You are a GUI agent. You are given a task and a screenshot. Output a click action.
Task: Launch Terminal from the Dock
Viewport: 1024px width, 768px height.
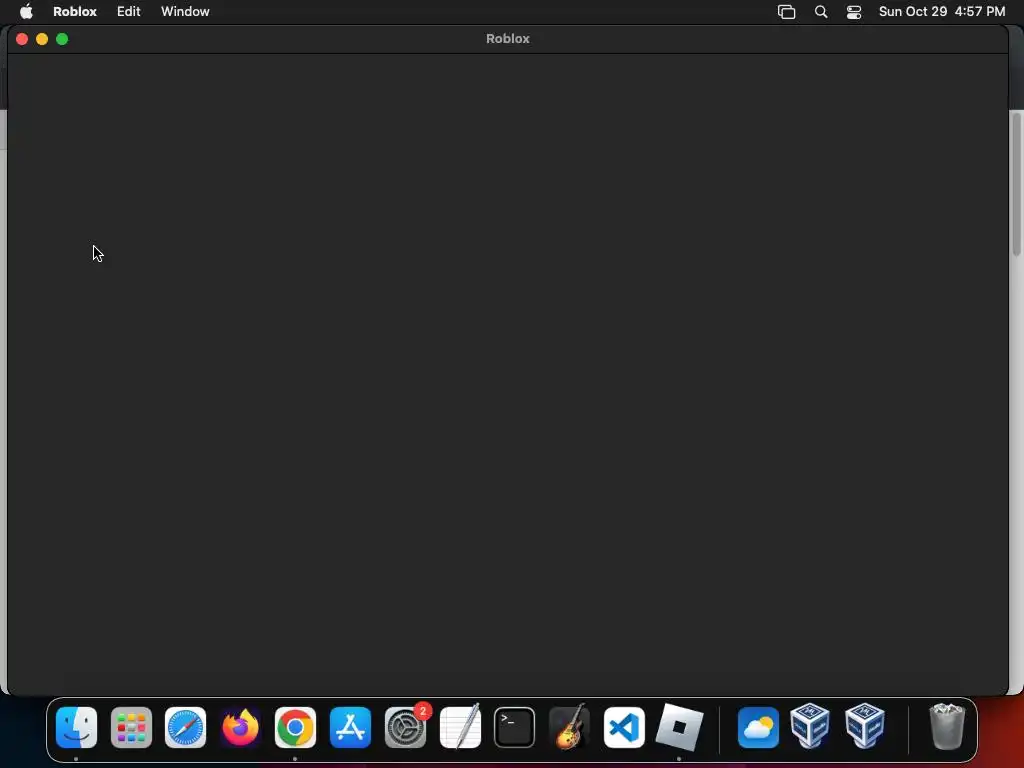[x=515, y=727]
